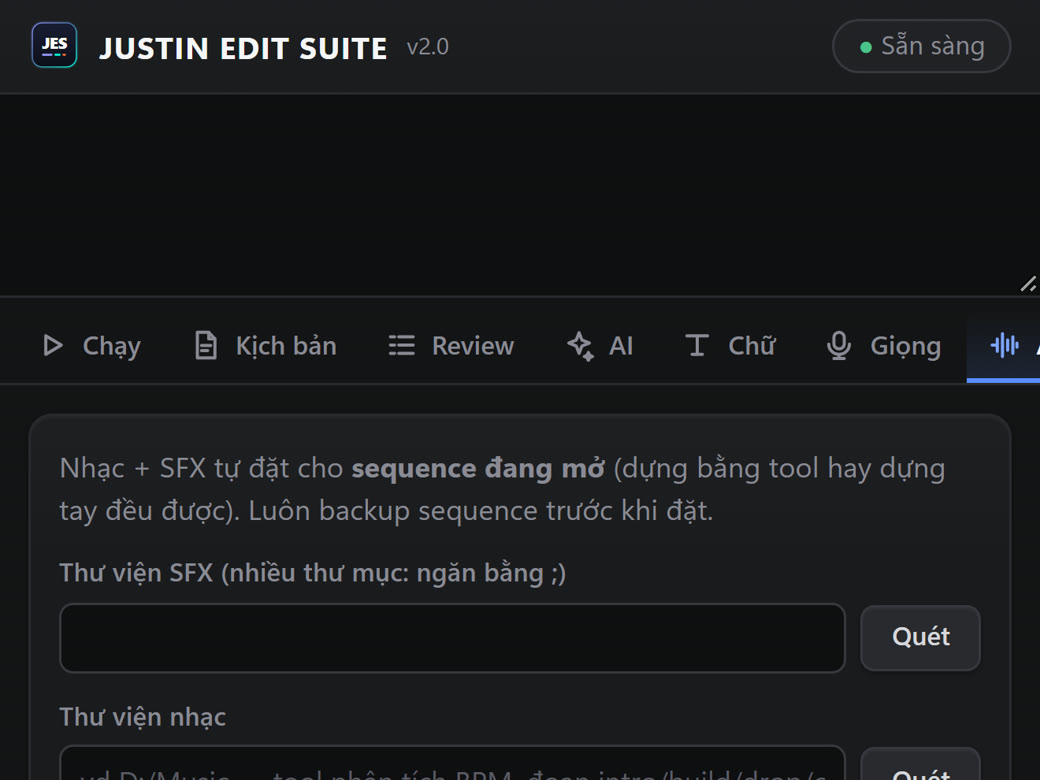Focus the Thư viện nhạc path input
Viewport: 1040px width, 780px height.
[x=452, y=763]
